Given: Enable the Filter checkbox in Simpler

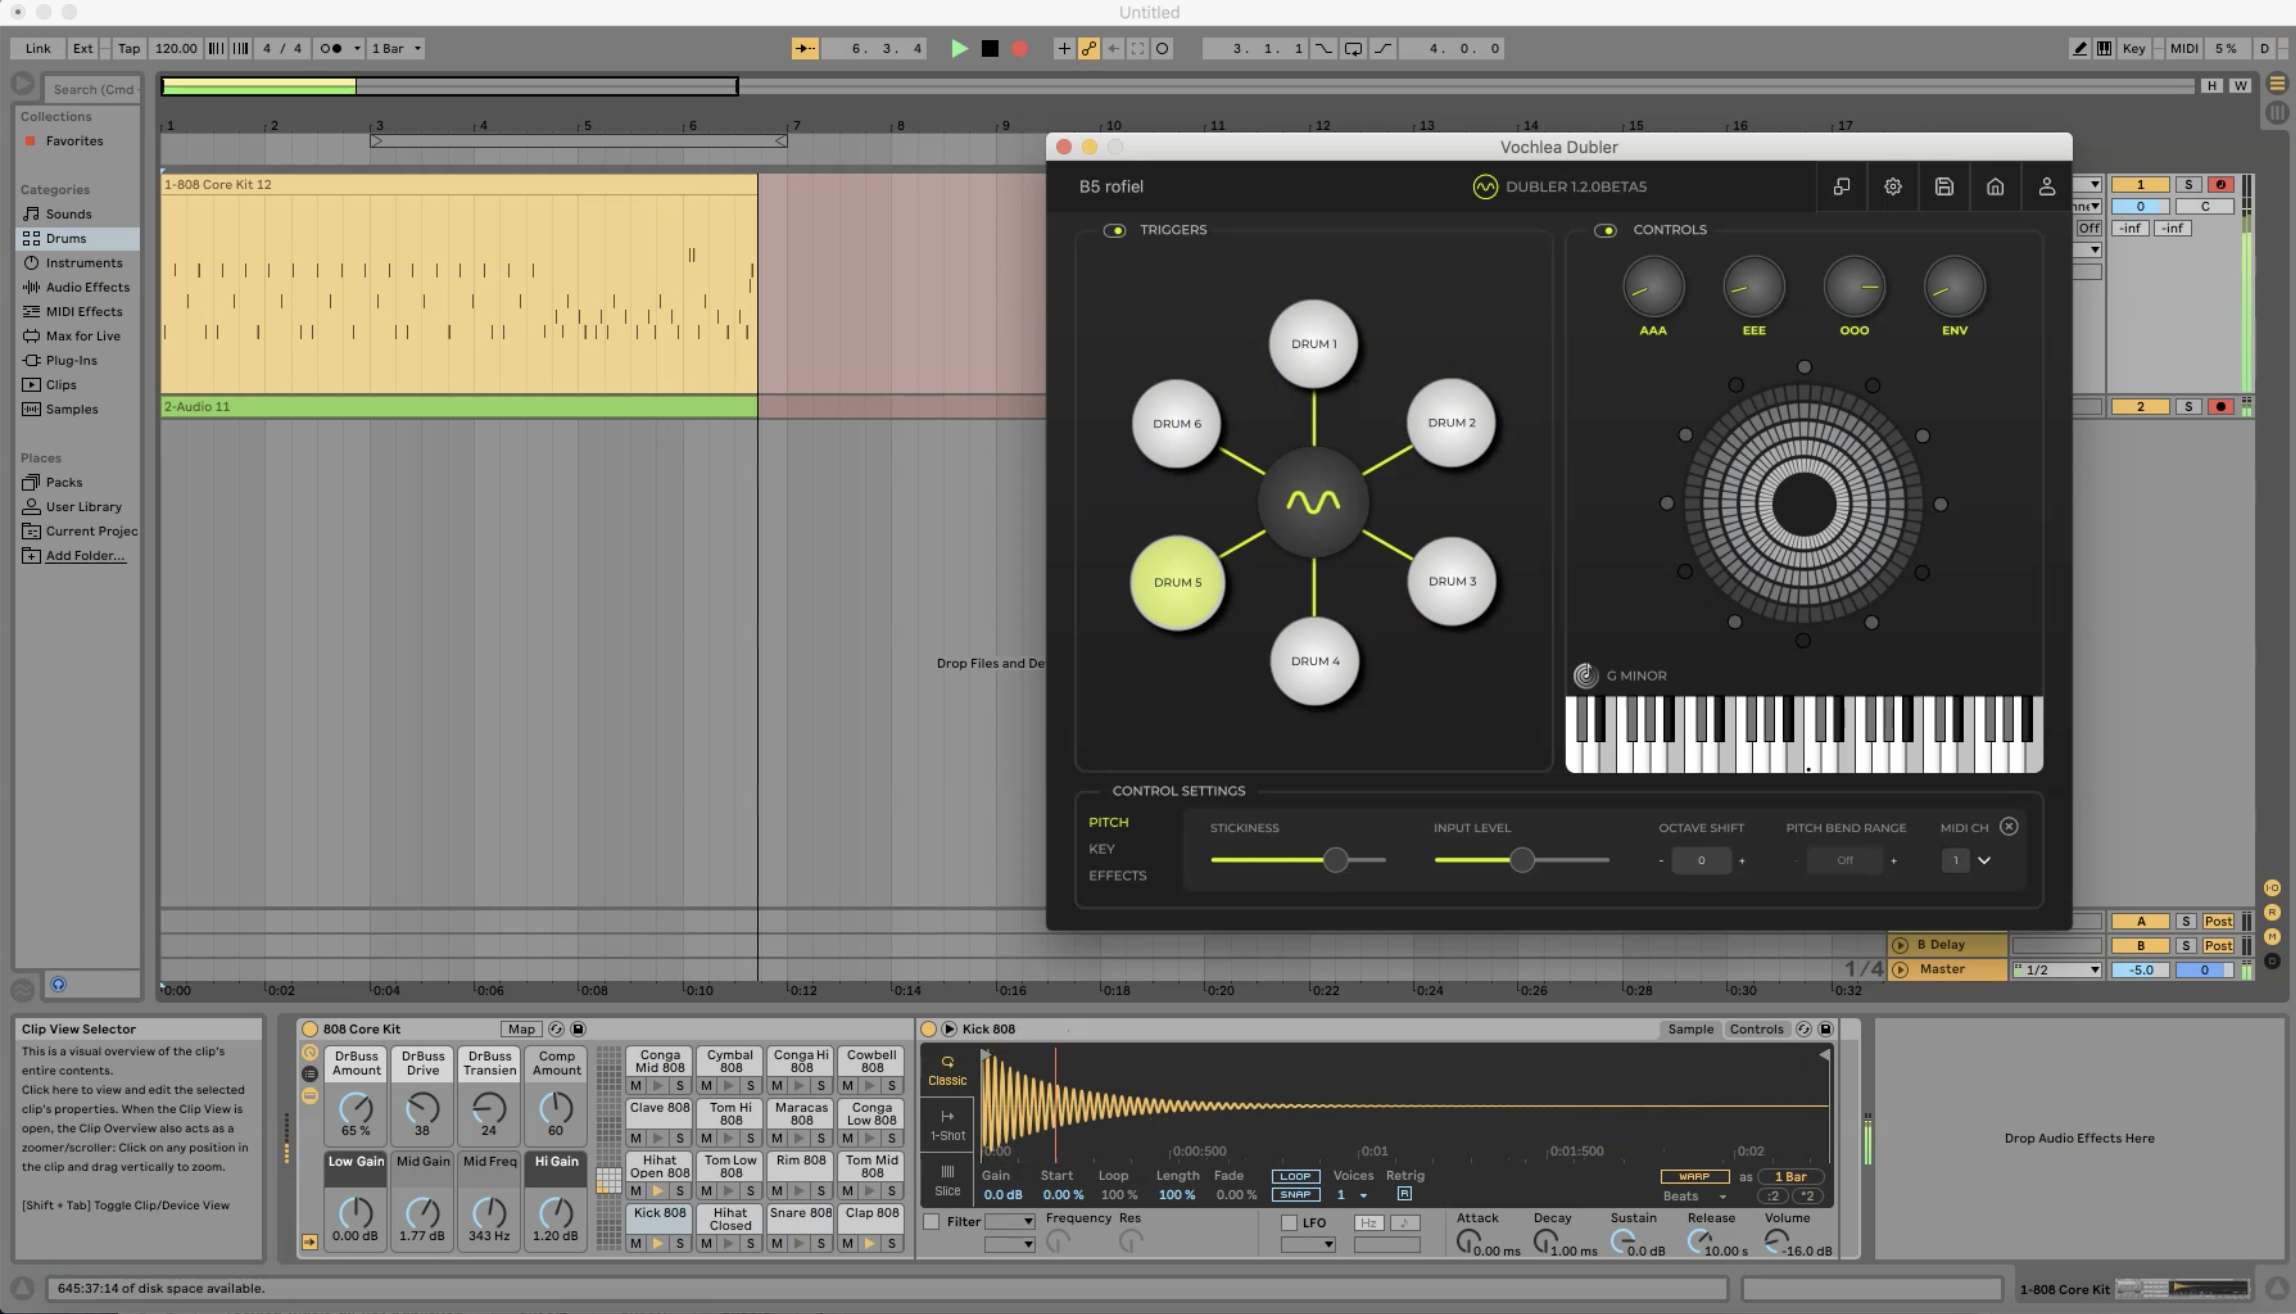Looking at the screenshot, I should [x=931, y=1221].
